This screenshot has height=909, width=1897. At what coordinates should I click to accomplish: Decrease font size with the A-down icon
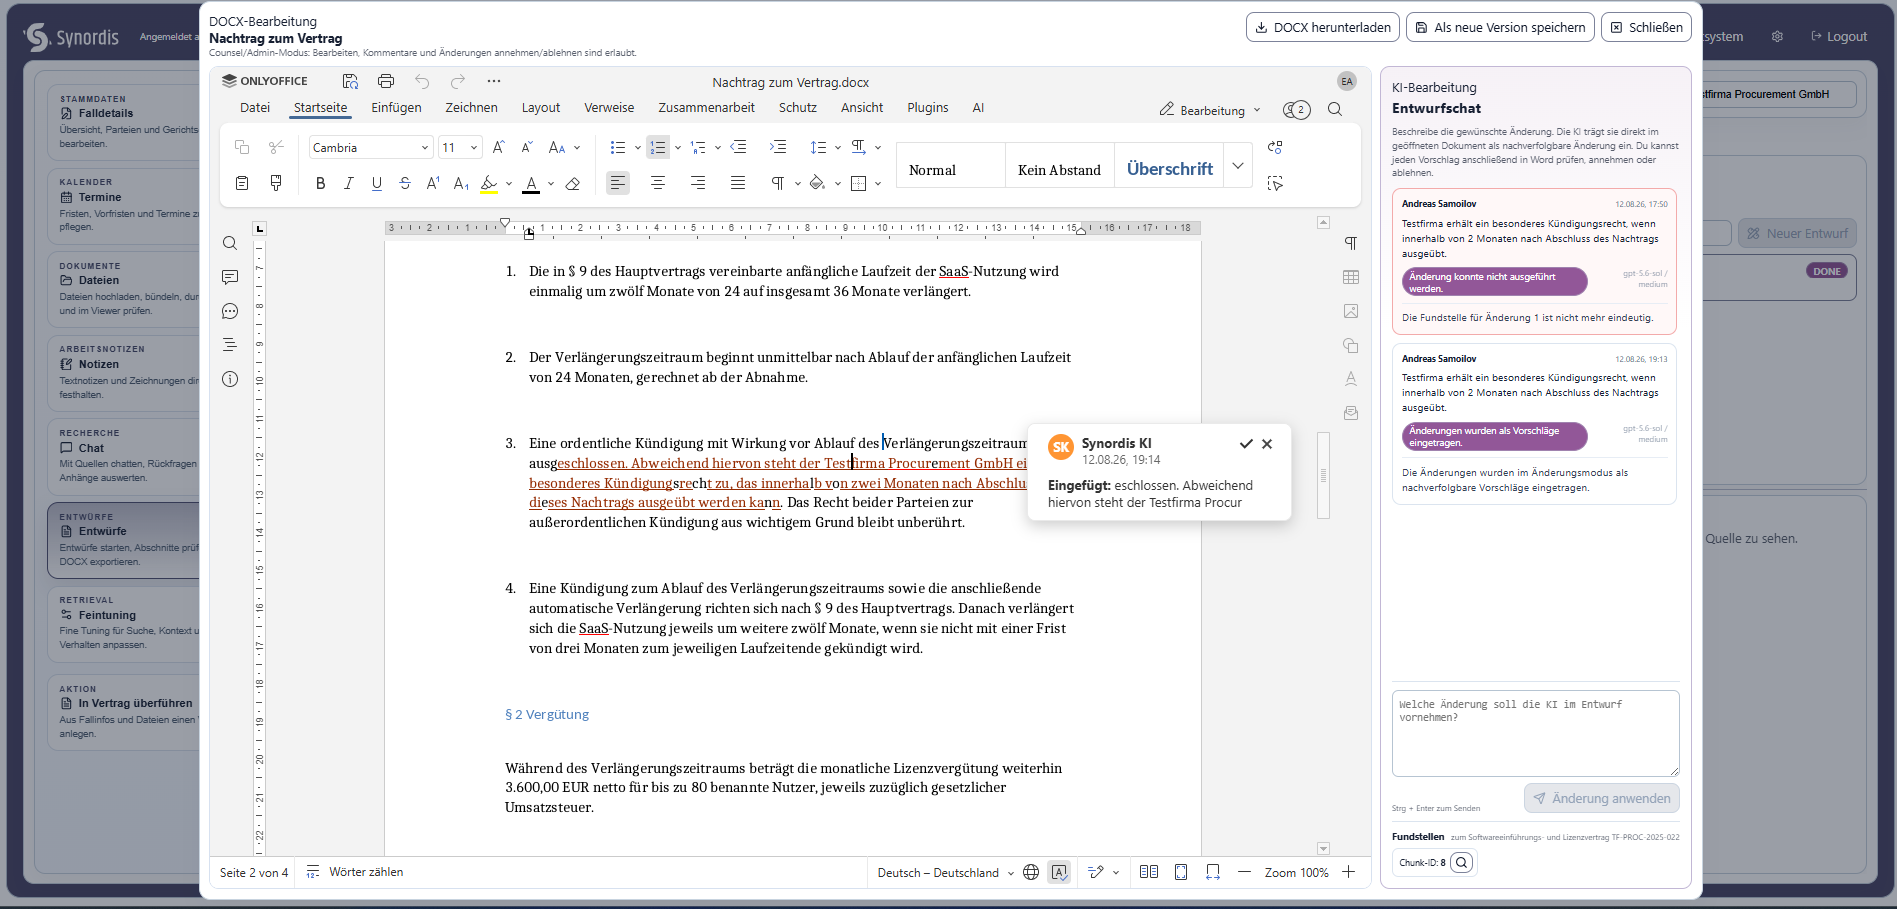click(527, 147)
